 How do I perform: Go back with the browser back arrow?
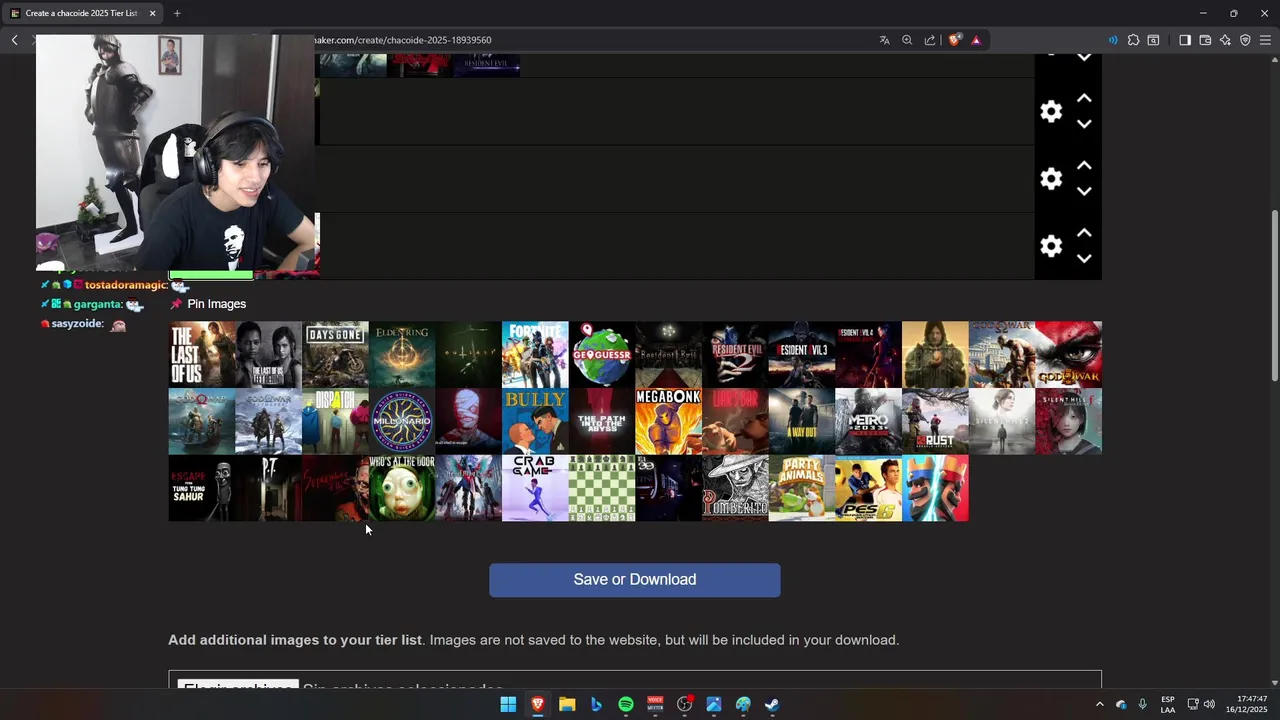click(14, 40)
